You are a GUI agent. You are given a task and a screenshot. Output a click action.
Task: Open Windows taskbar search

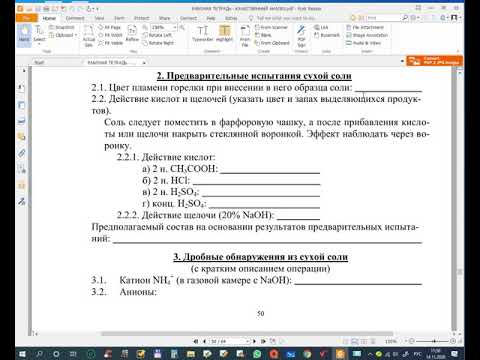tap(39, 354)
